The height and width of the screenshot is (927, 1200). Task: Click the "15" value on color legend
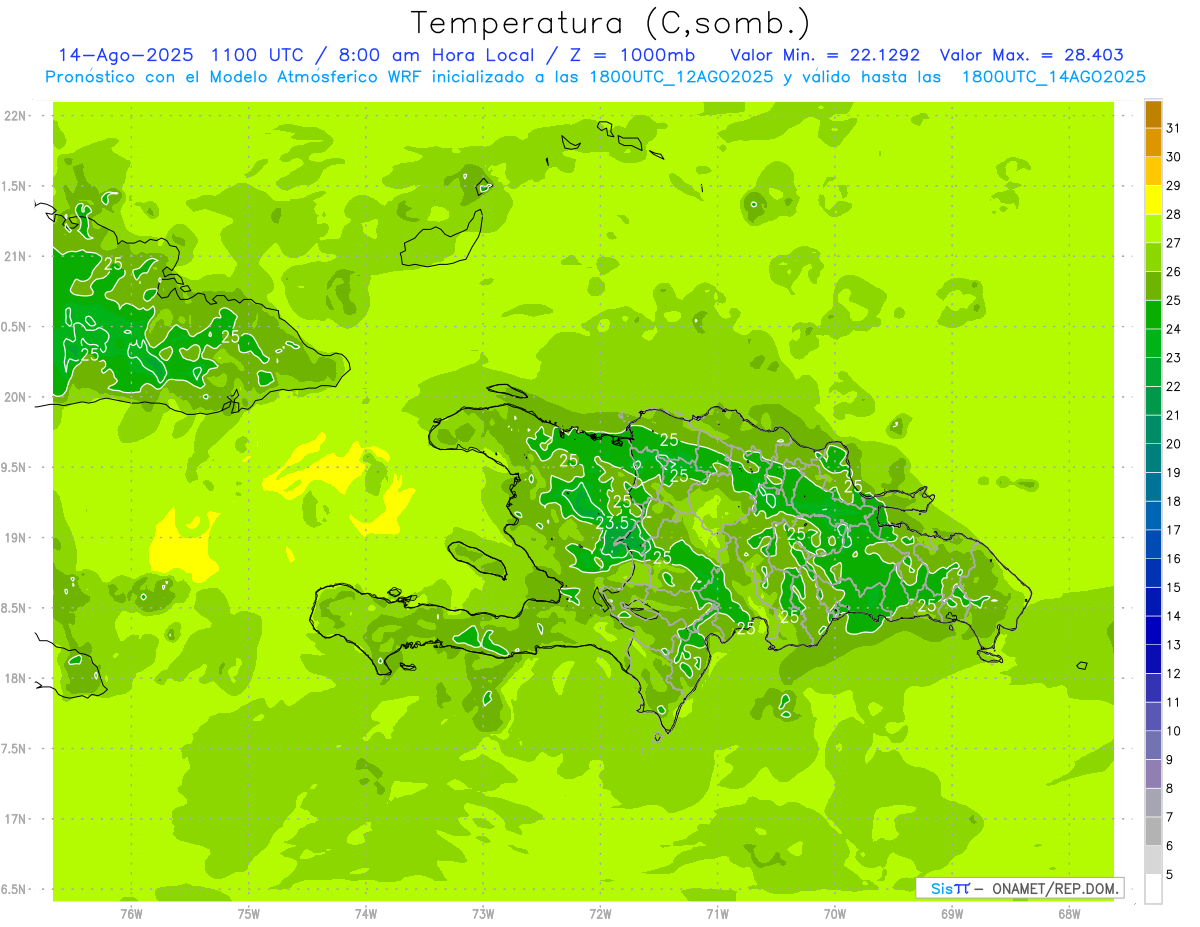(1174, 587)
